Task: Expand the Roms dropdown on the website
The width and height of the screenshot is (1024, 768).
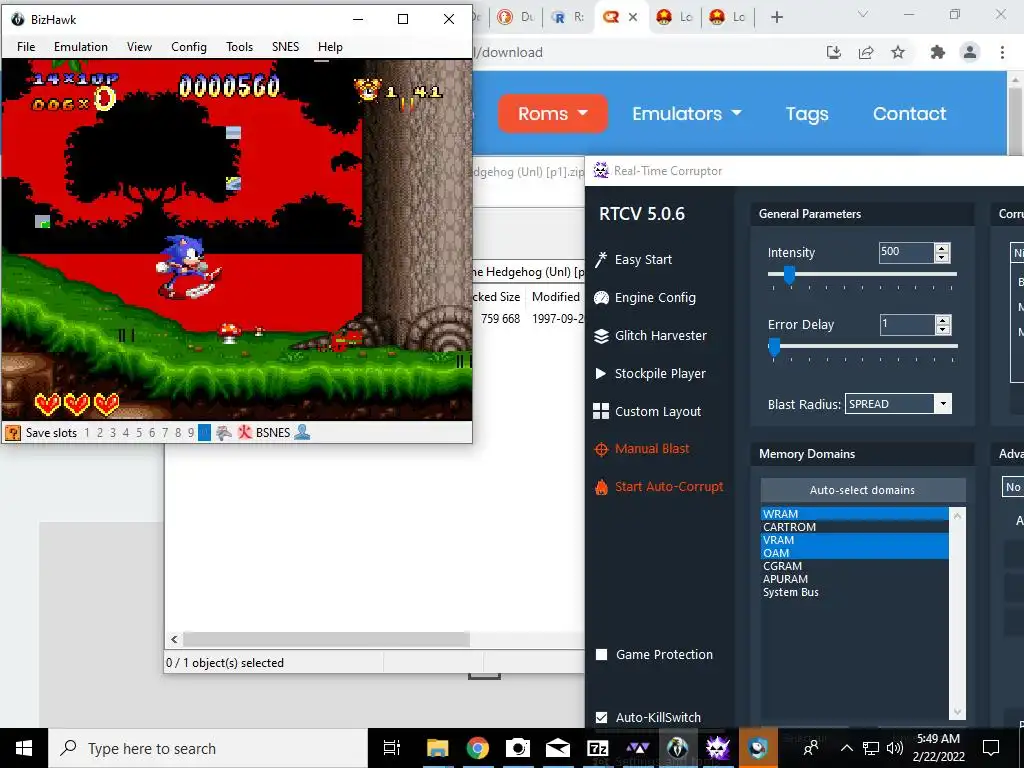Action: pyautogui.click(x=552, y=114)
